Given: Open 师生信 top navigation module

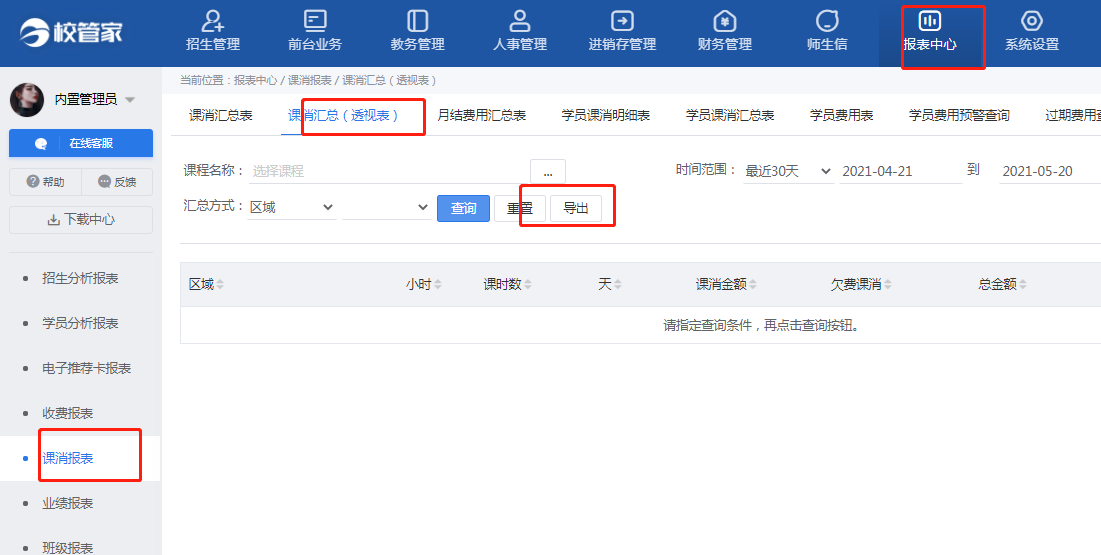Looking at the screenshot, I should (827, 32).
